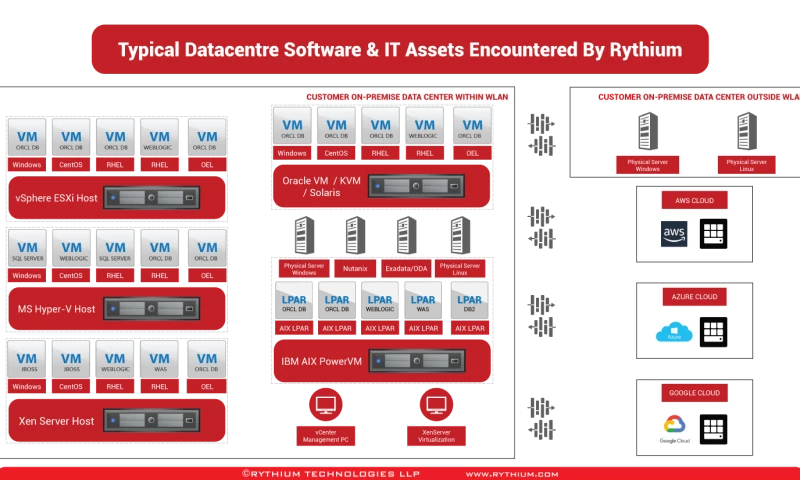Screen dimensions: 800x480
Task: Select the server tower icon above Nutanix
Action: coord(355,236)
